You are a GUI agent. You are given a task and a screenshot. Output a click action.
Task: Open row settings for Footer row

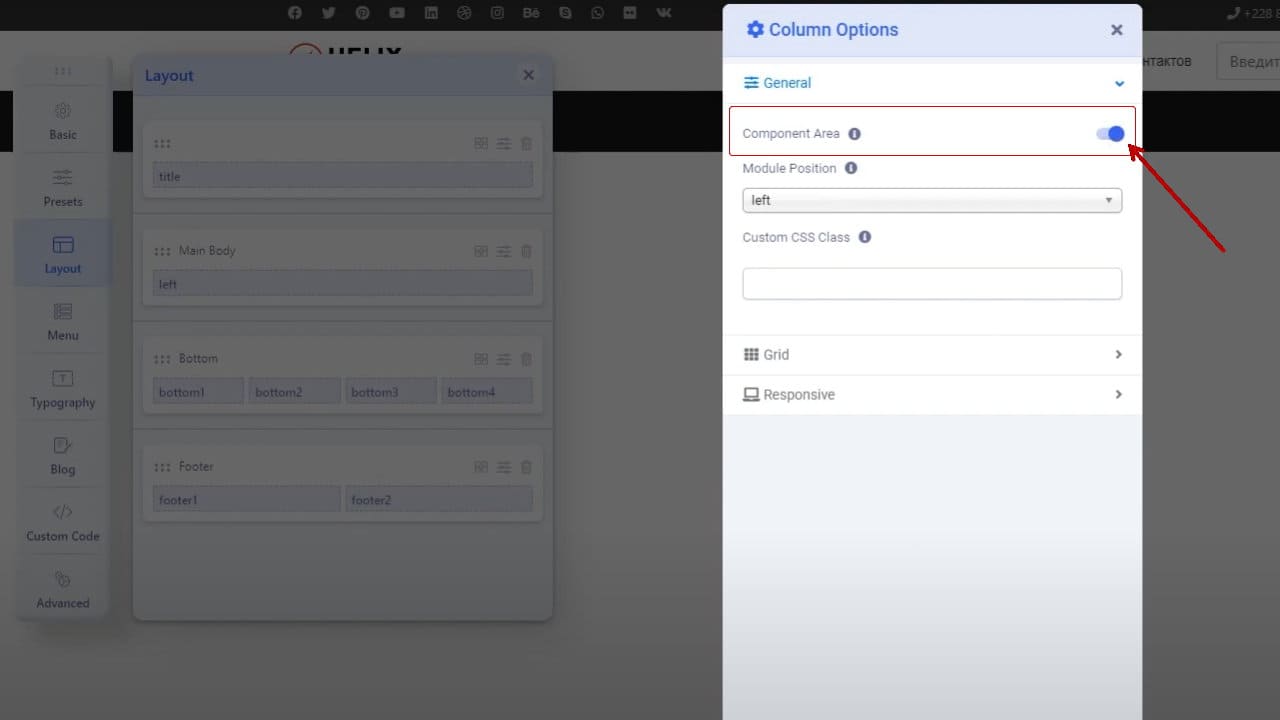tap(504, 467)
